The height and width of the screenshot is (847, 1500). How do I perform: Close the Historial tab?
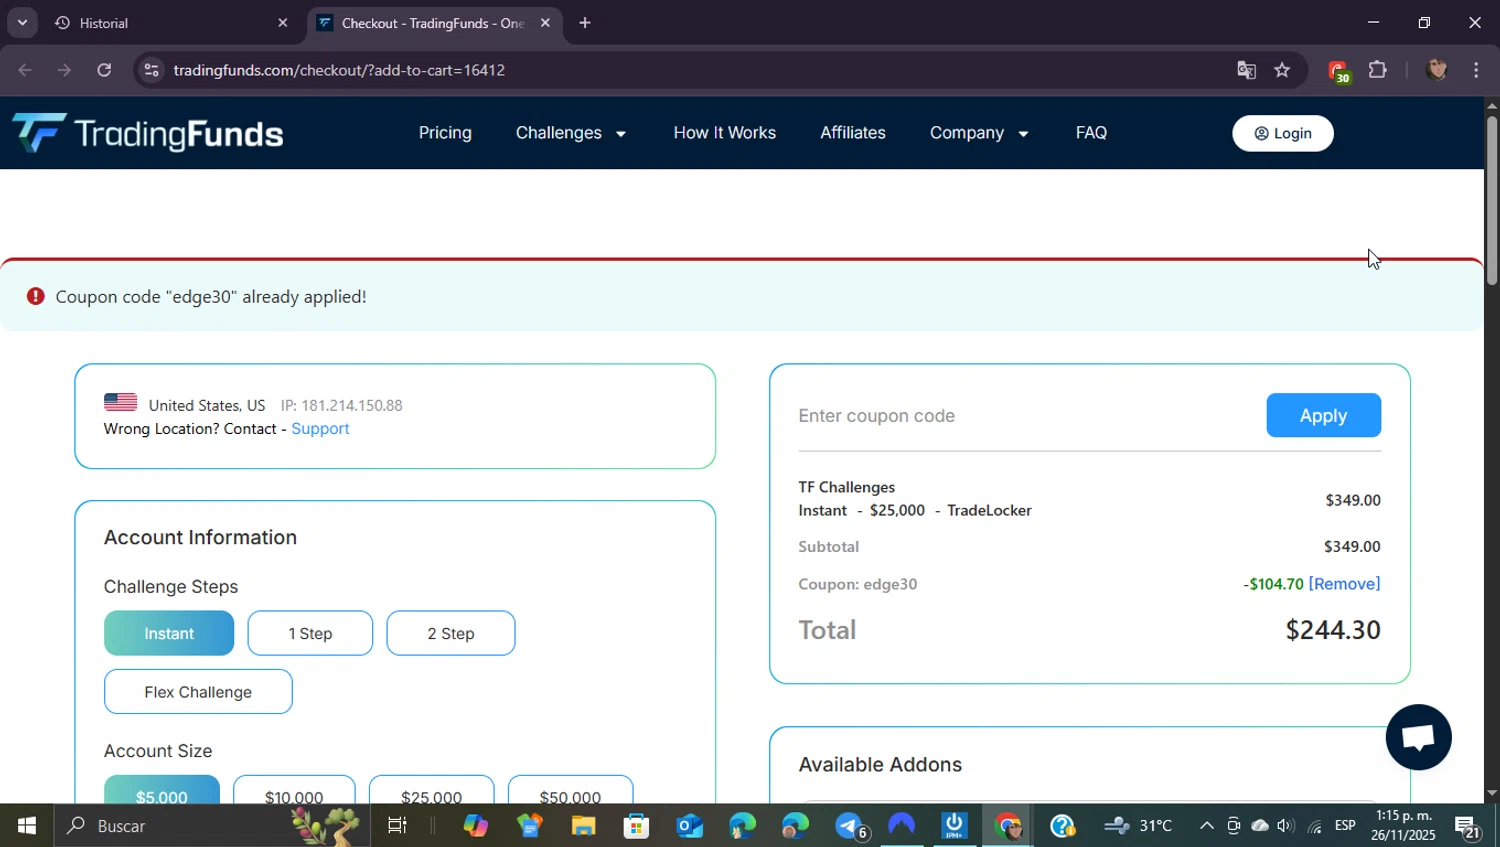(x=282, y=23)
